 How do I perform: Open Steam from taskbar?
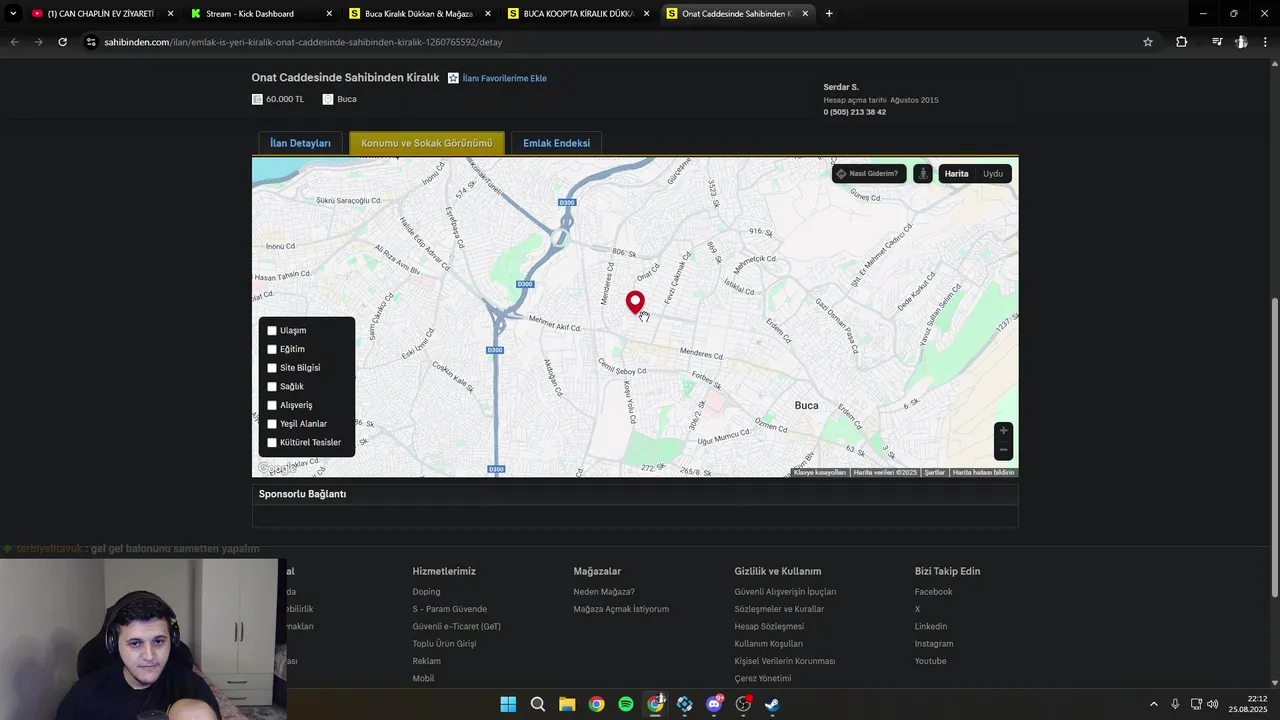772,704
